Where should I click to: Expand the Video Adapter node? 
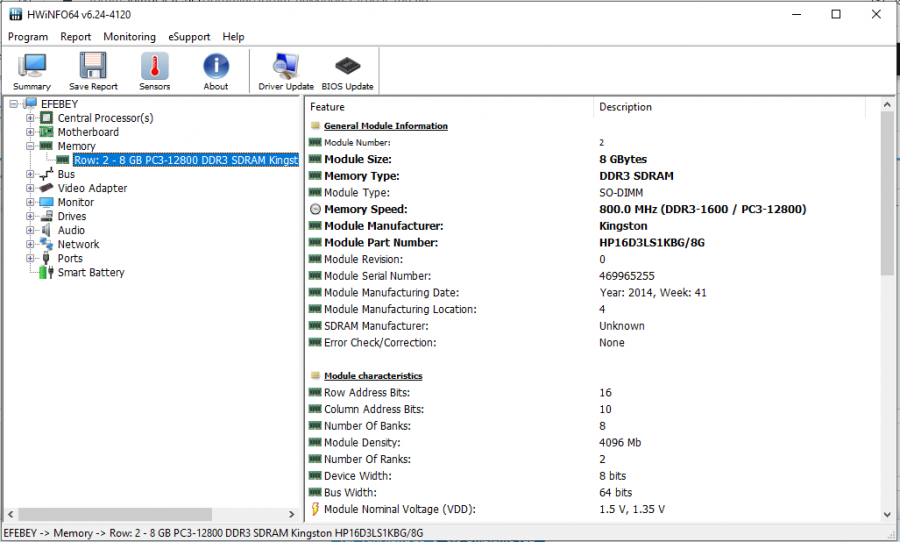30,188
